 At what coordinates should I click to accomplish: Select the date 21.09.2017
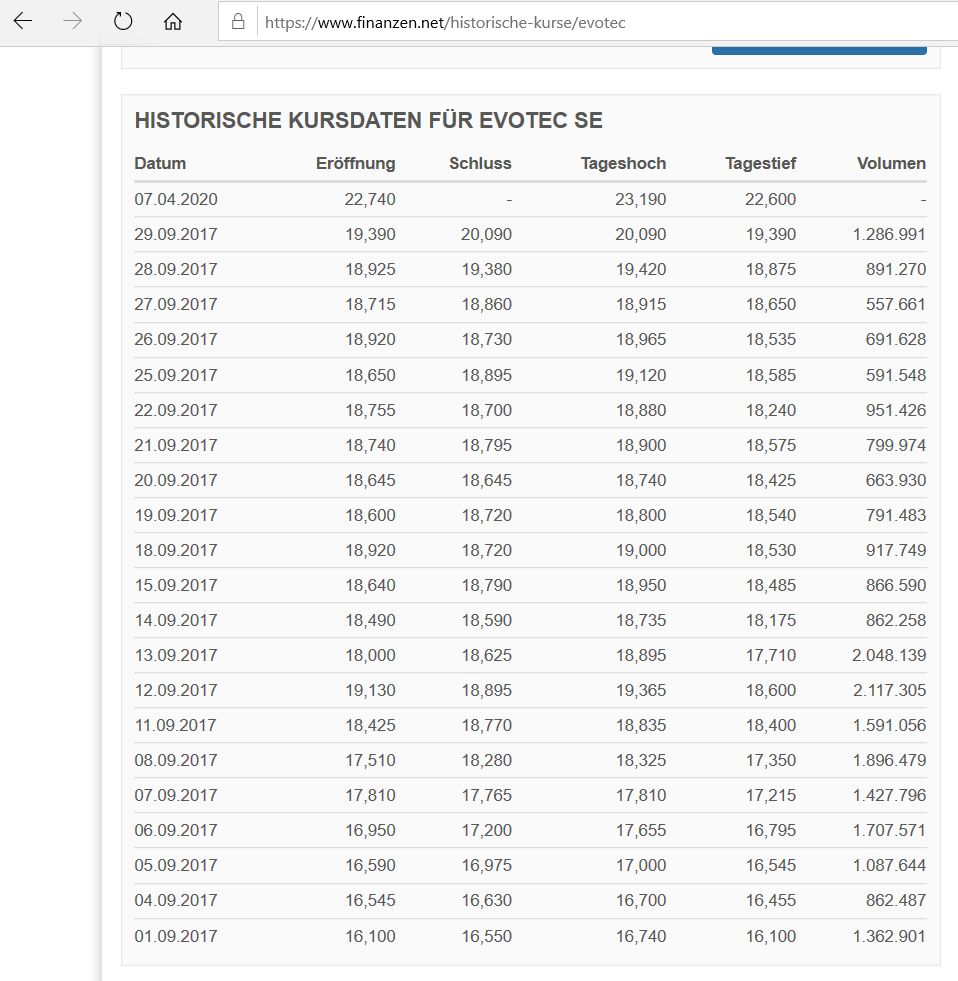(x=176, y=445)
